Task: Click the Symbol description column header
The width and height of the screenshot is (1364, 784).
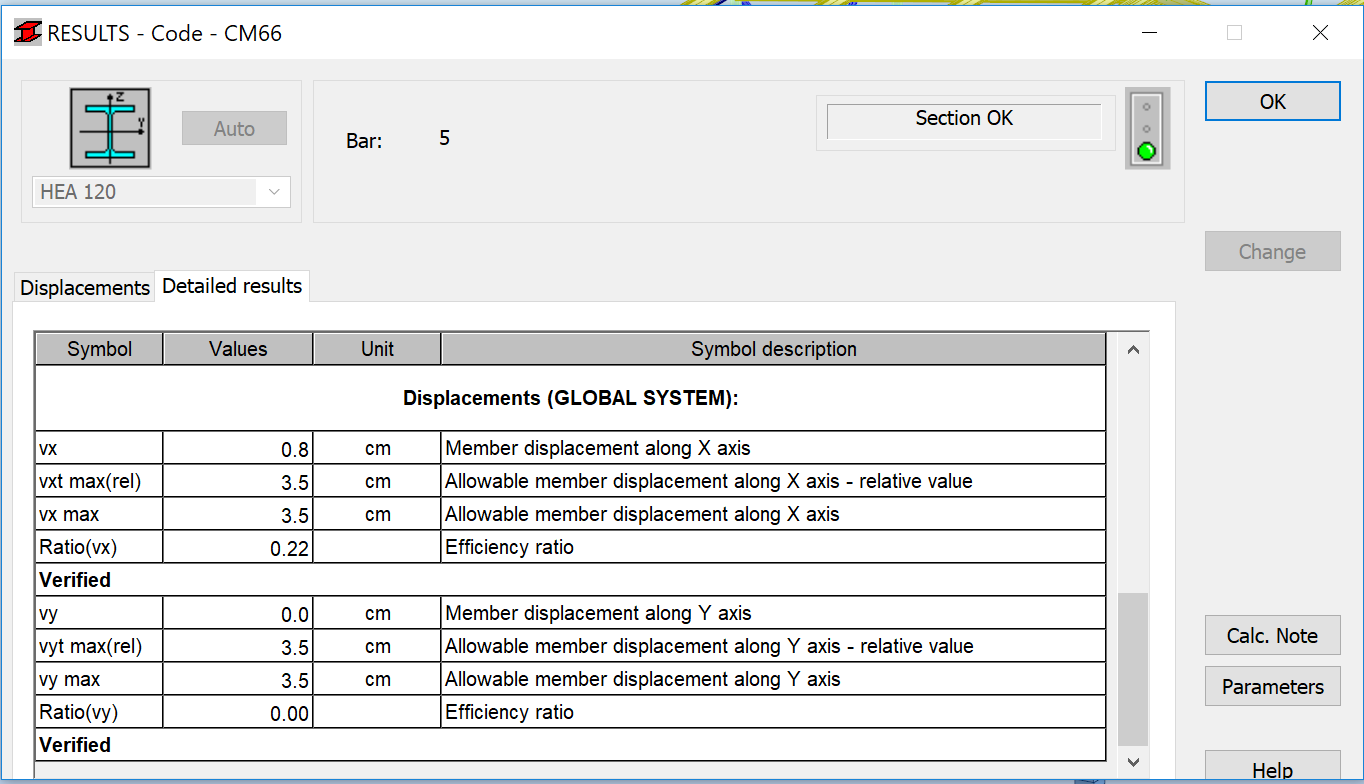Action: [x=773, y=349]
